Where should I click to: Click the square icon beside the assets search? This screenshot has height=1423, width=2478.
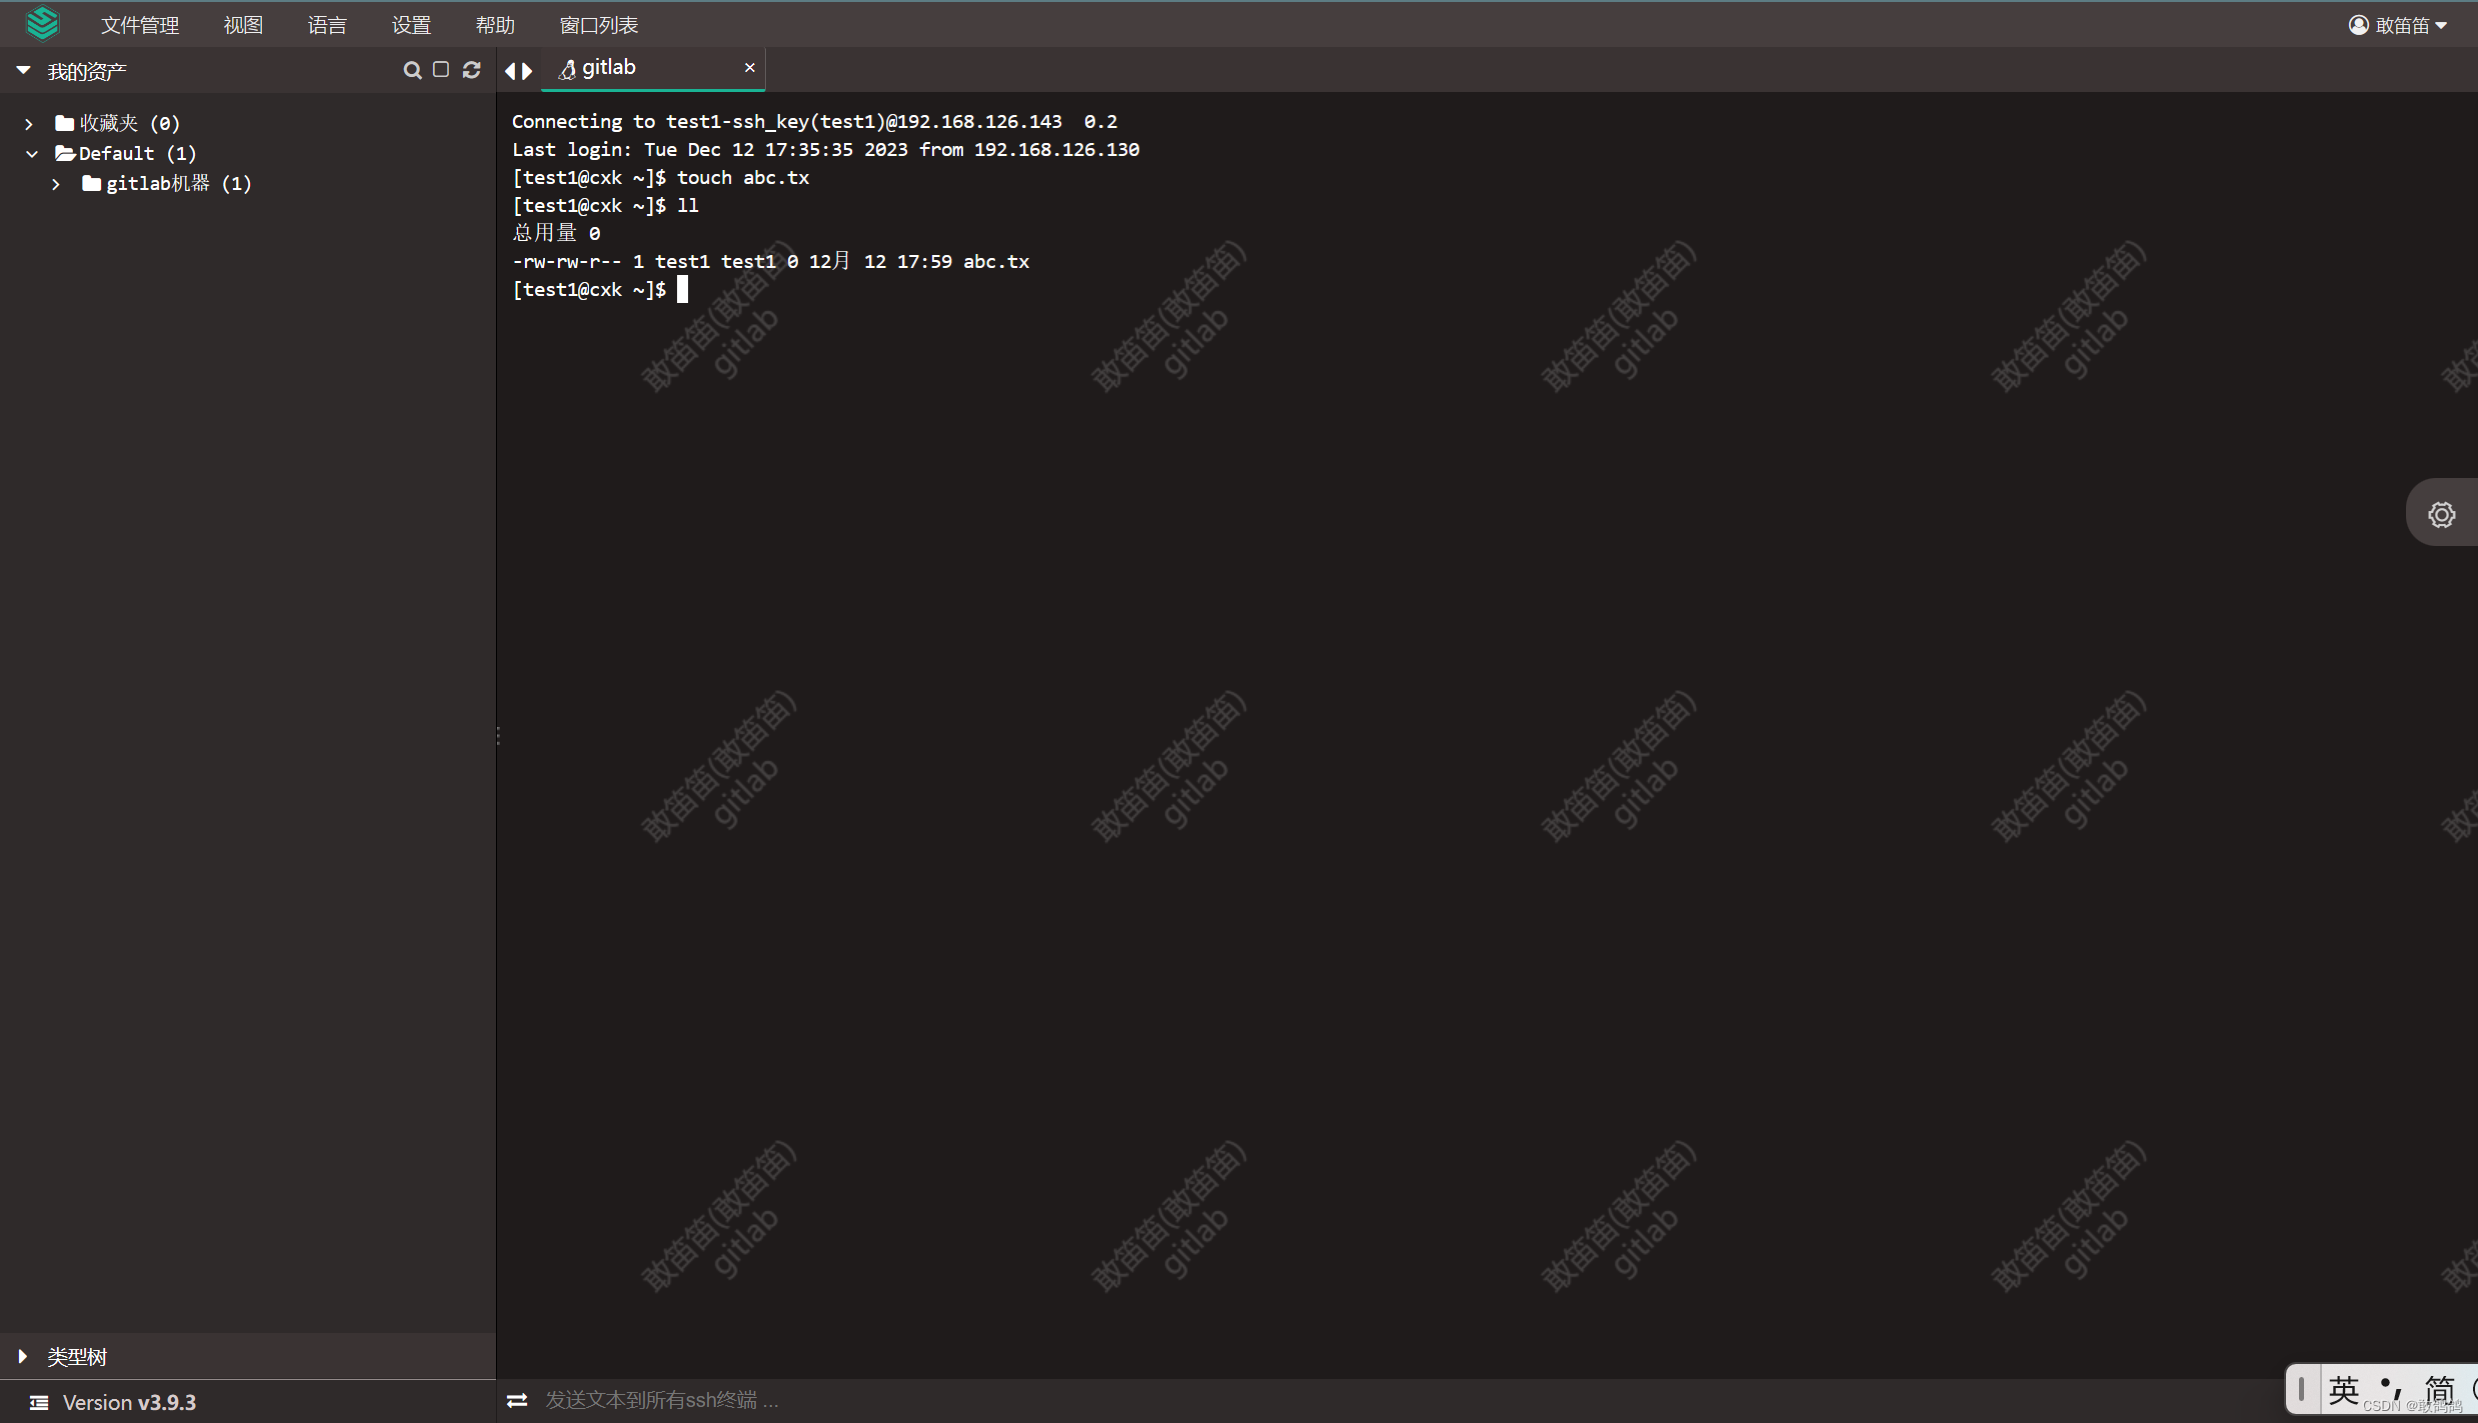click(x=441, y=70)
